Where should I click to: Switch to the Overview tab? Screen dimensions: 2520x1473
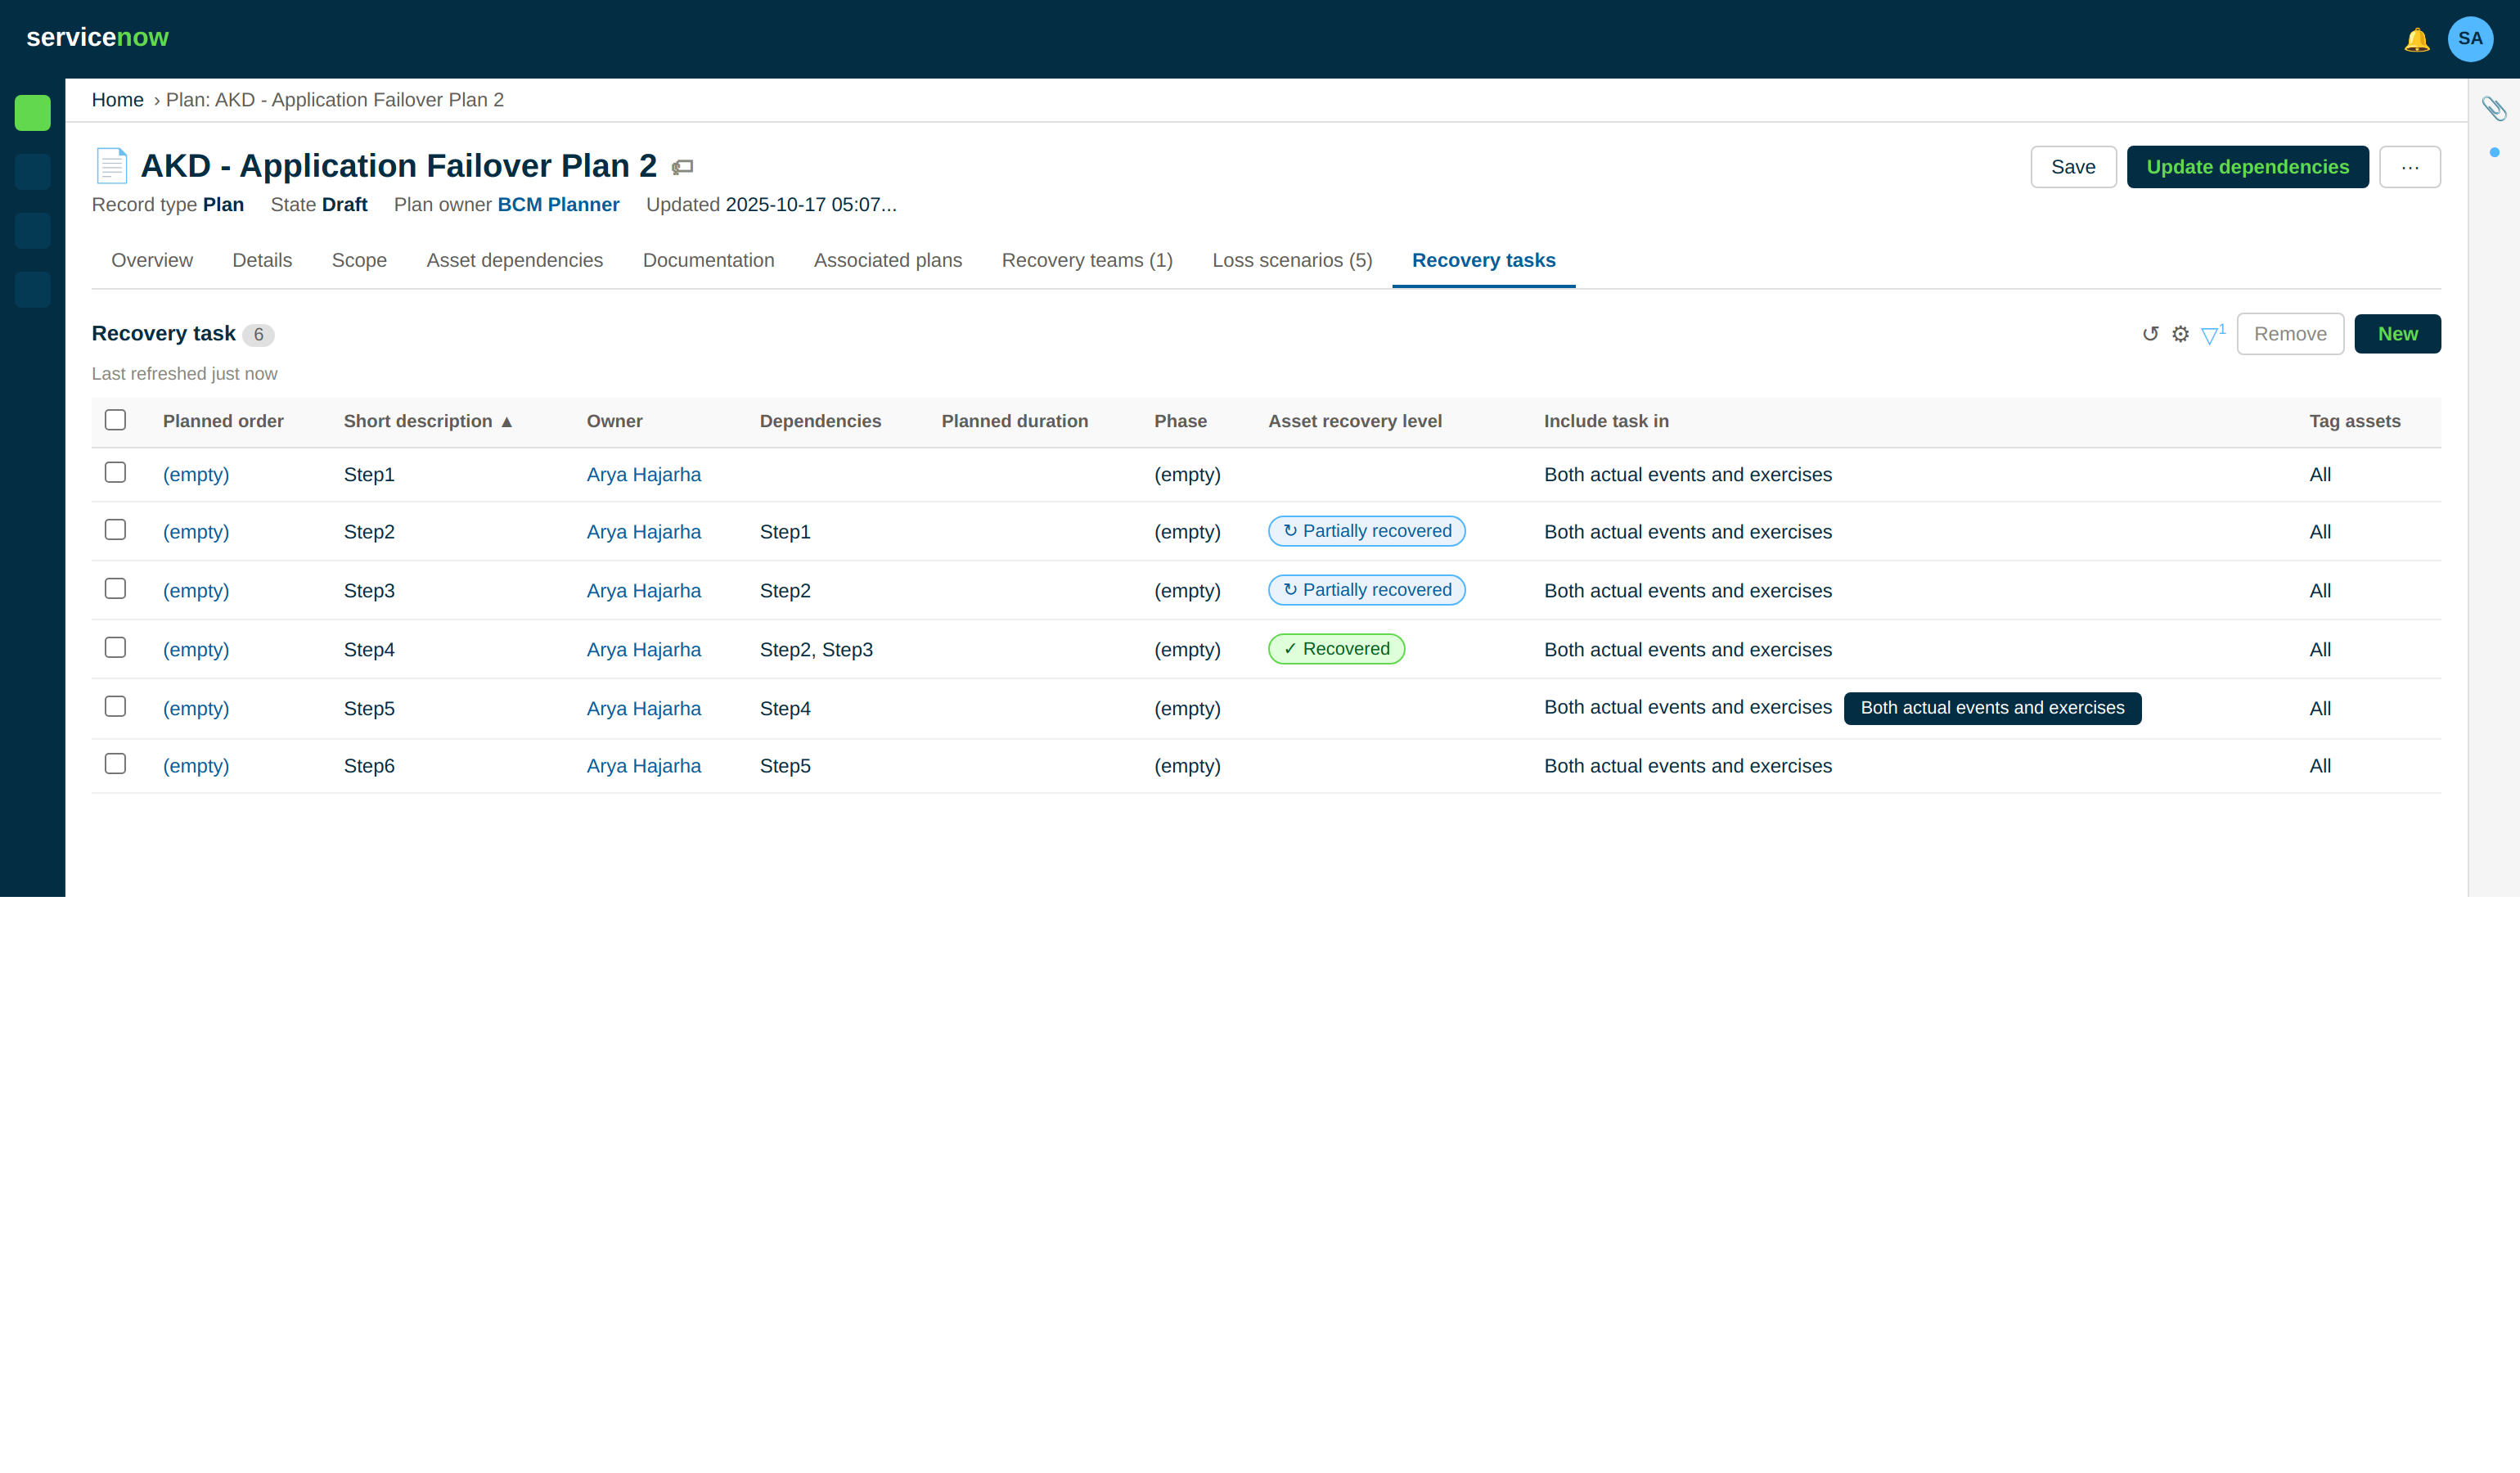tap(152, 260)
